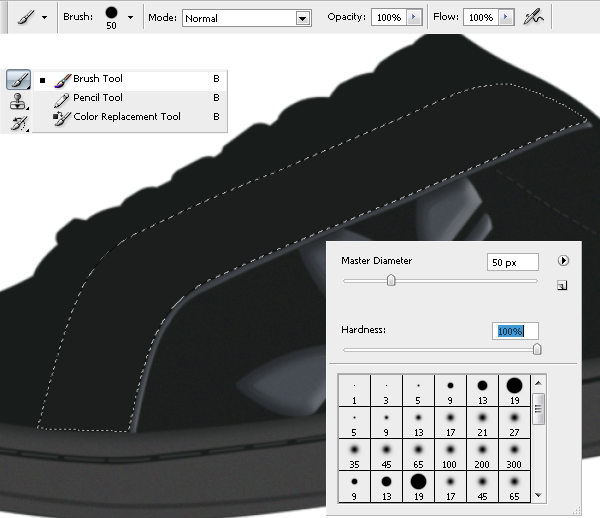Select the bottom-row hard 19 brush
600x518 pixels.
pyautogui.click(x=418, y=487)
